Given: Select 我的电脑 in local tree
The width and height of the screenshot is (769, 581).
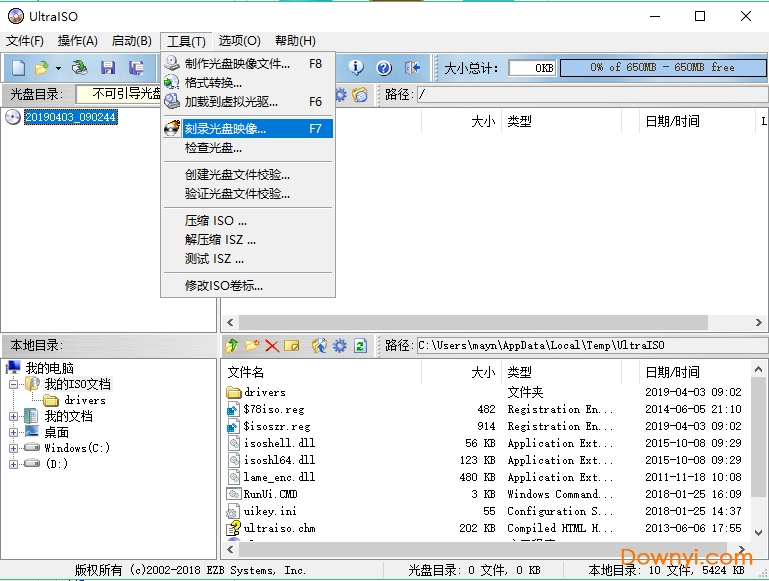Looking at the screenshot, I should [50, 368].
